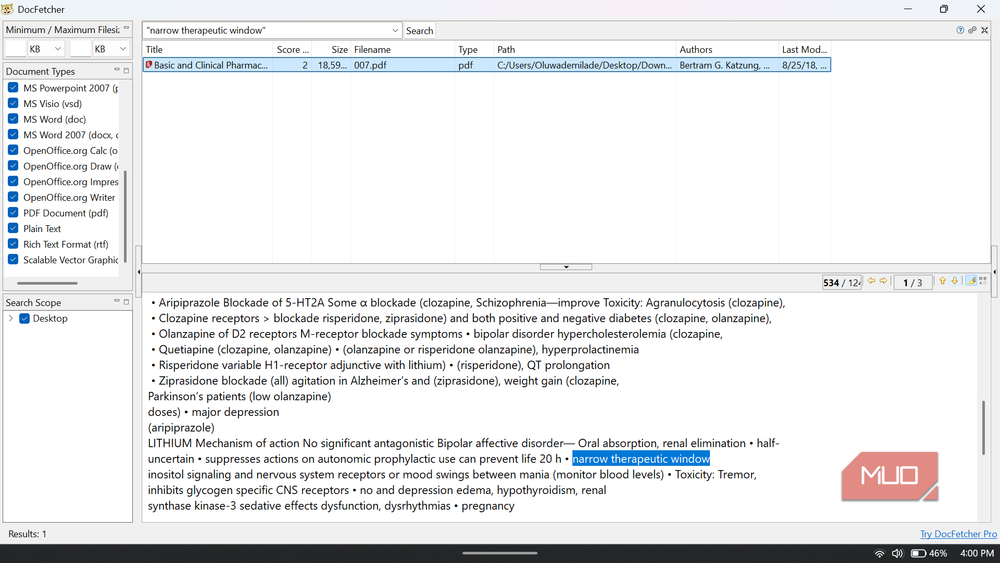1000x563 pixels.
Task: Uncheck MS Powerpoint 2007 document type
Action: coord(13,87)
